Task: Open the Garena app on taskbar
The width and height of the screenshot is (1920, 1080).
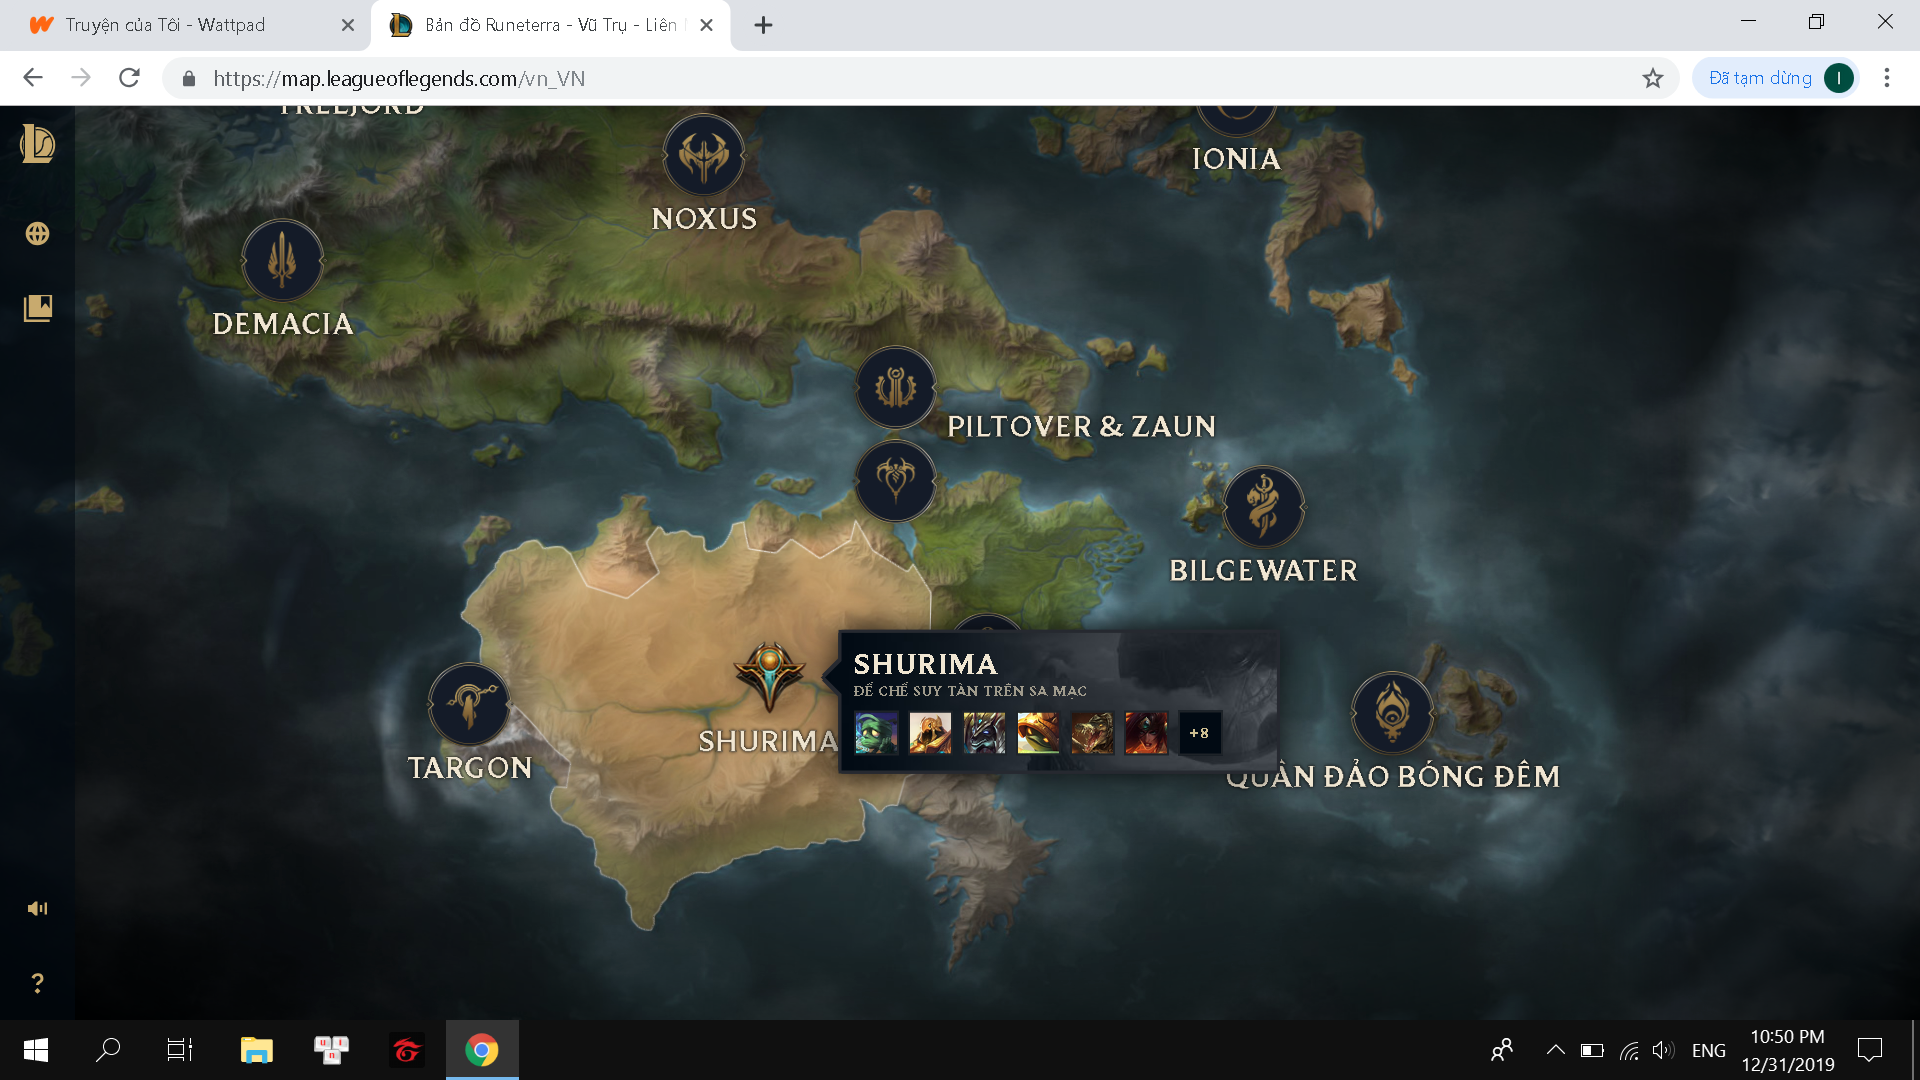Action: click(406, 1050)
